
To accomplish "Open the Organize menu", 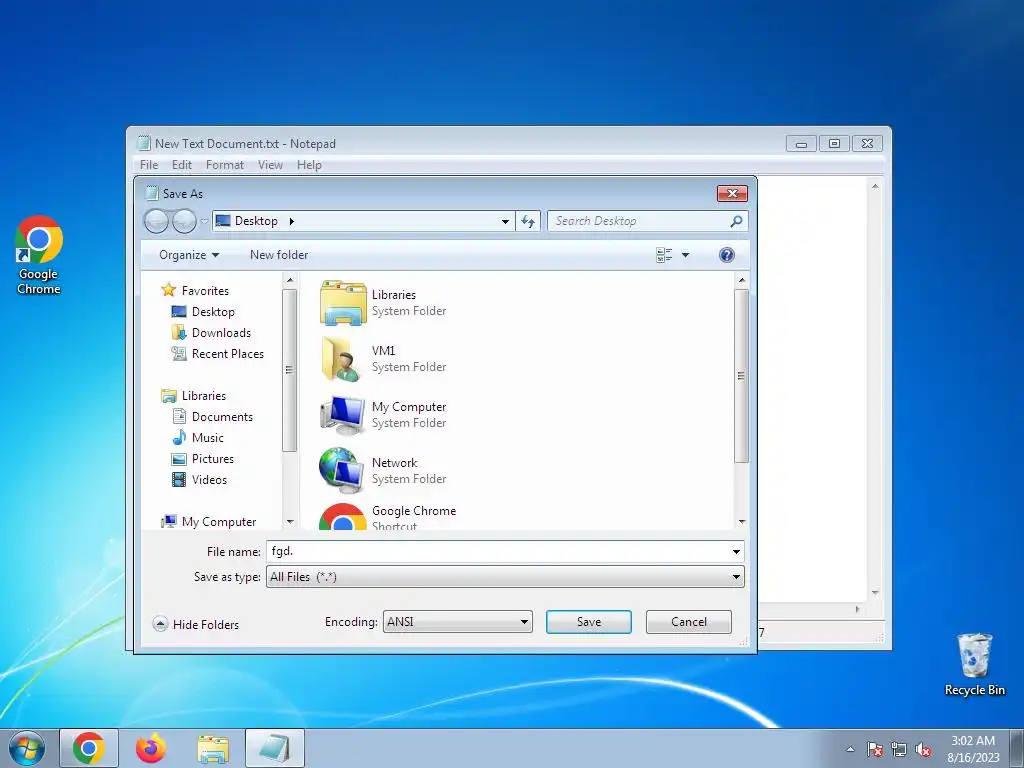I will [189, 255].
